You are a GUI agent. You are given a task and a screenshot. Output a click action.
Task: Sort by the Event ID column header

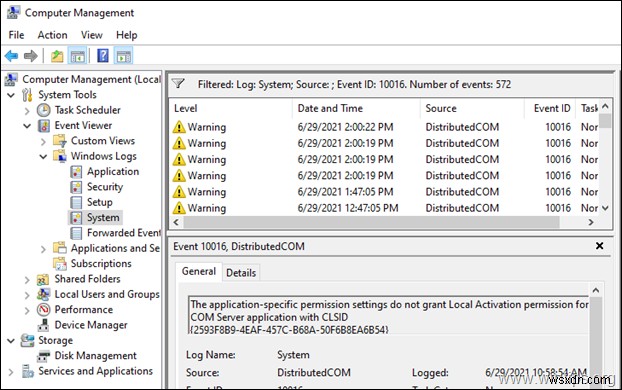[x=550, y=108]
